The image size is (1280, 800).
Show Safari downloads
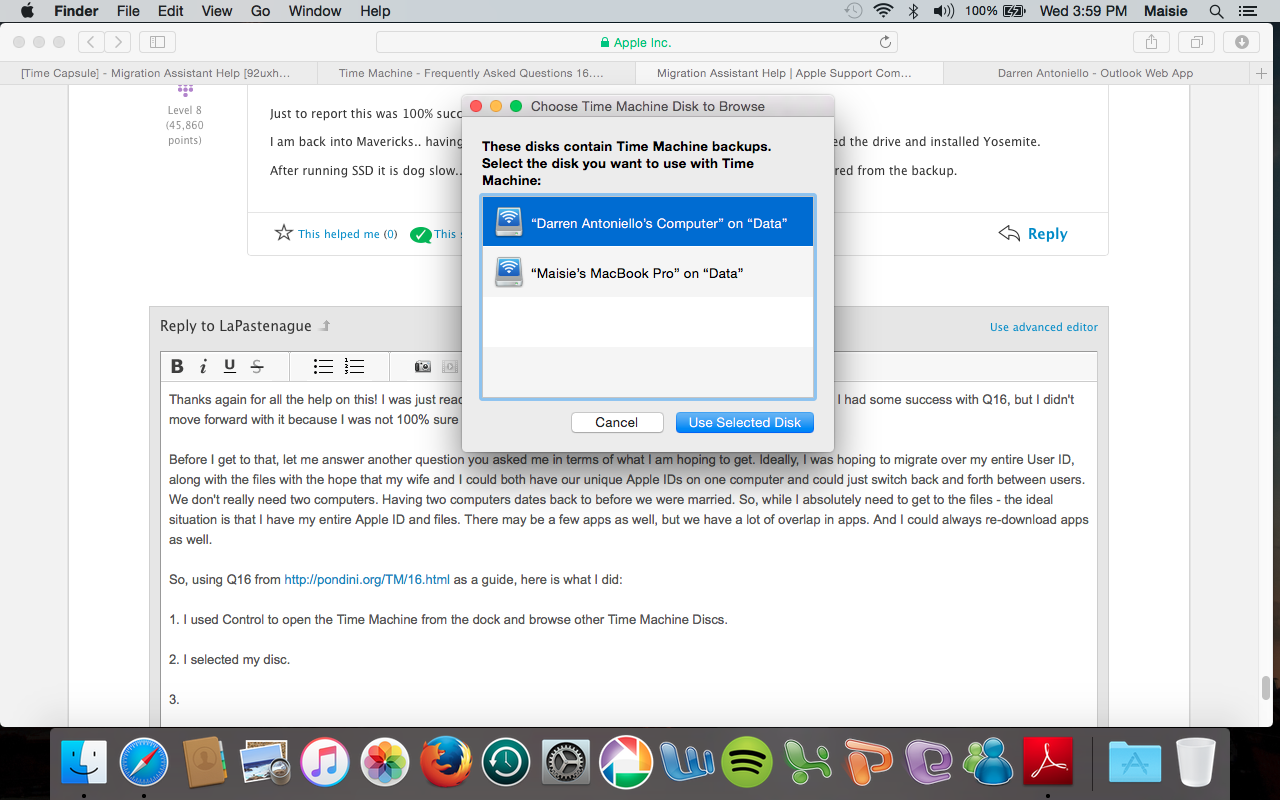pyautogui.click(x=1241, y=42)
